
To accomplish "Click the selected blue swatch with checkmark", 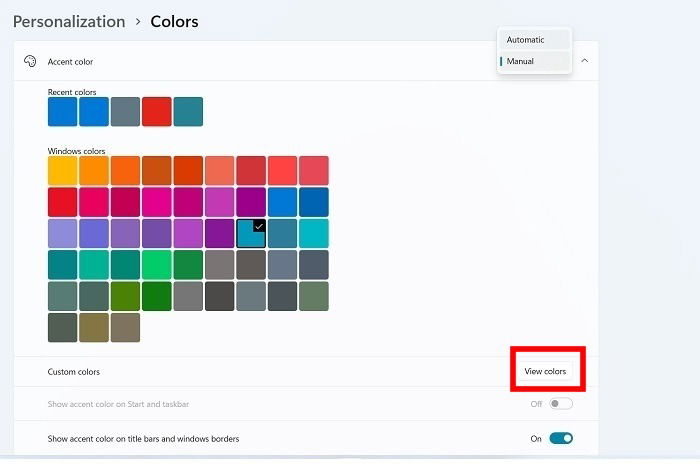I will 251,233.
